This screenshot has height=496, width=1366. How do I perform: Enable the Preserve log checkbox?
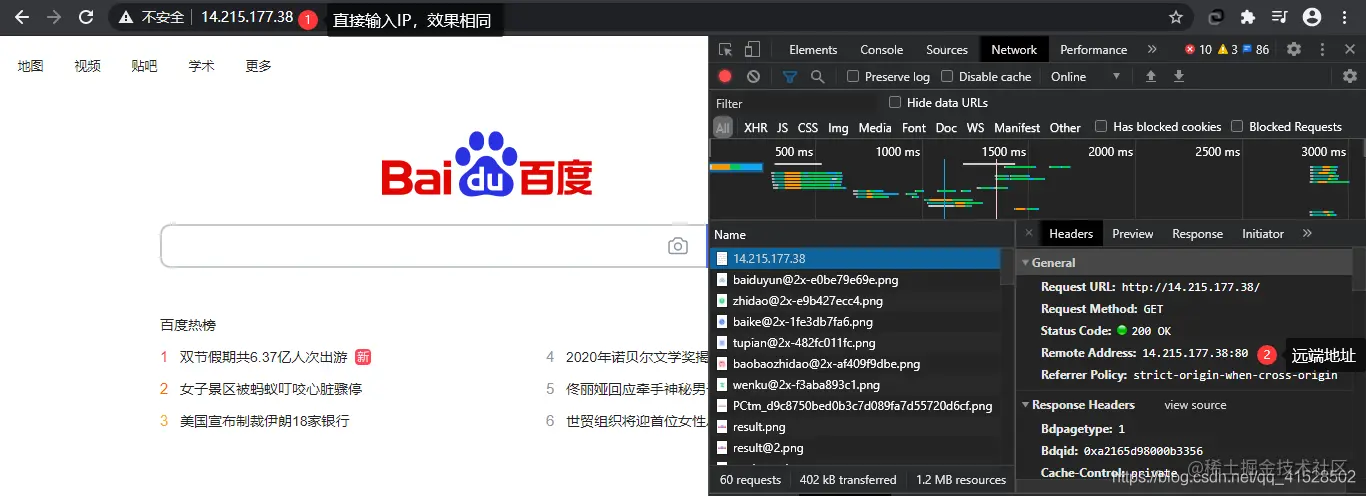(x=853, y=76)
